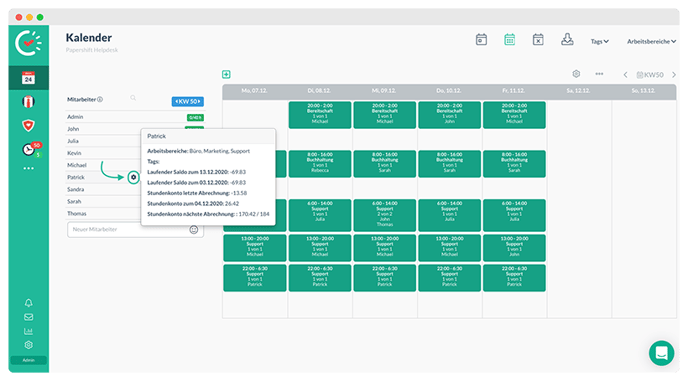688x381 pixels.
Task: Click Patrick's name in the popup header
Action: coord(157,136)
